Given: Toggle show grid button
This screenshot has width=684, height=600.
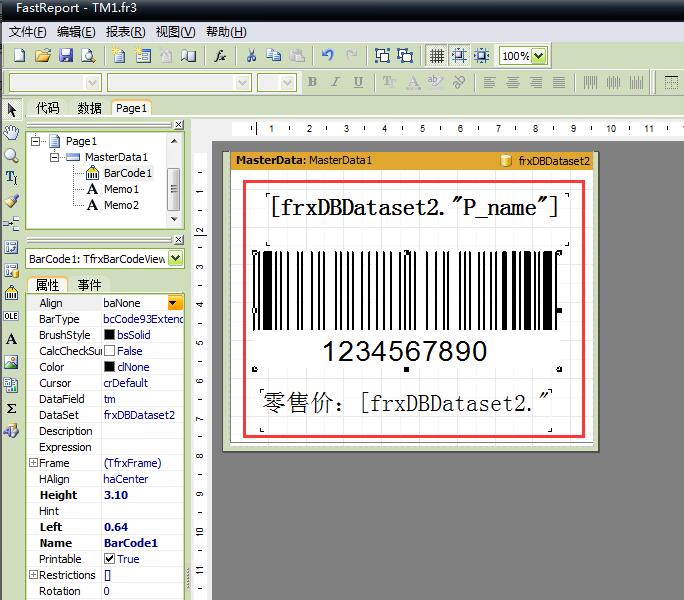Looking at the screenshot, I should click(x=437, y=56).
